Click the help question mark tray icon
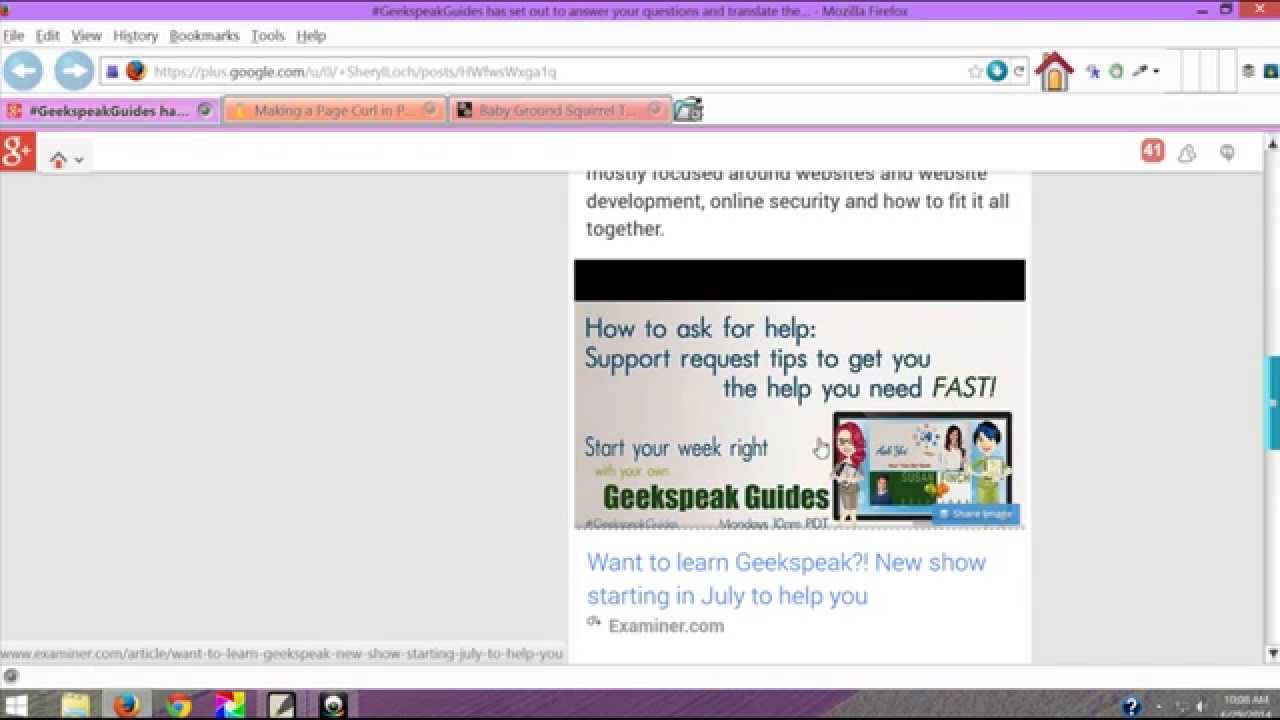1280x720 pixels. pyautogui.click(x=1131, y=706)
